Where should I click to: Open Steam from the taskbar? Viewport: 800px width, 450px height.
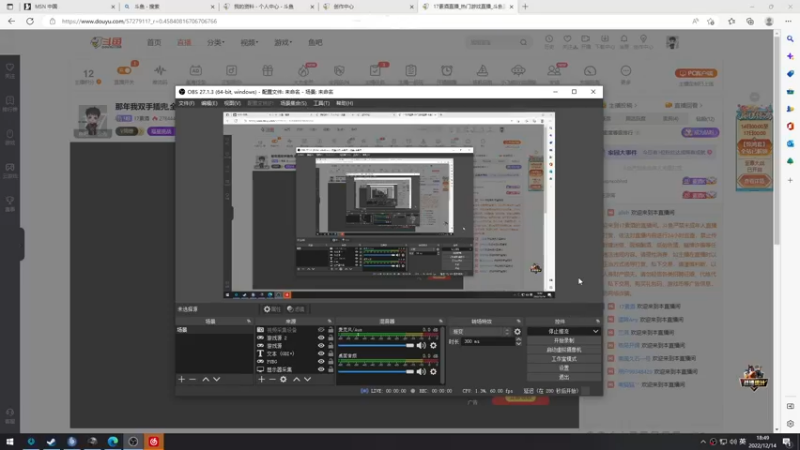(x=51, y=441)
